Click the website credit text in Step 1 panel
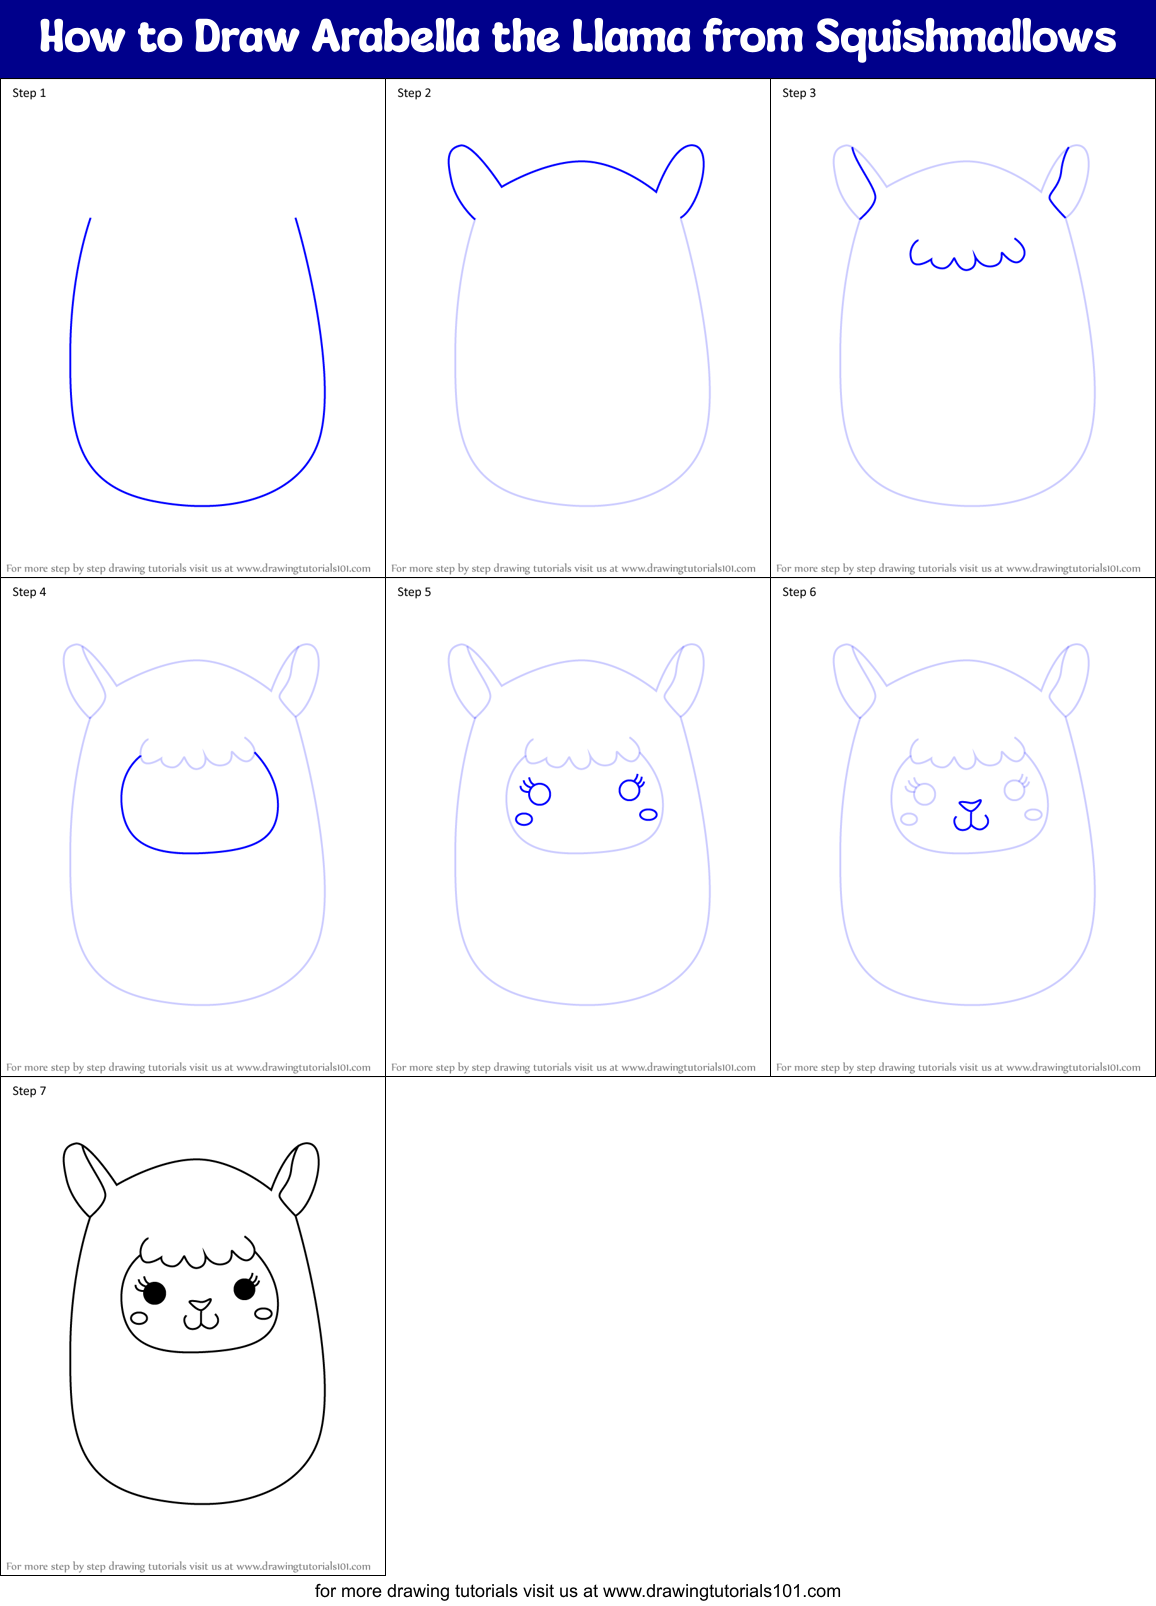This screenshot has width=1156, height=1606. pyautogui.click(x=188, y=568)
